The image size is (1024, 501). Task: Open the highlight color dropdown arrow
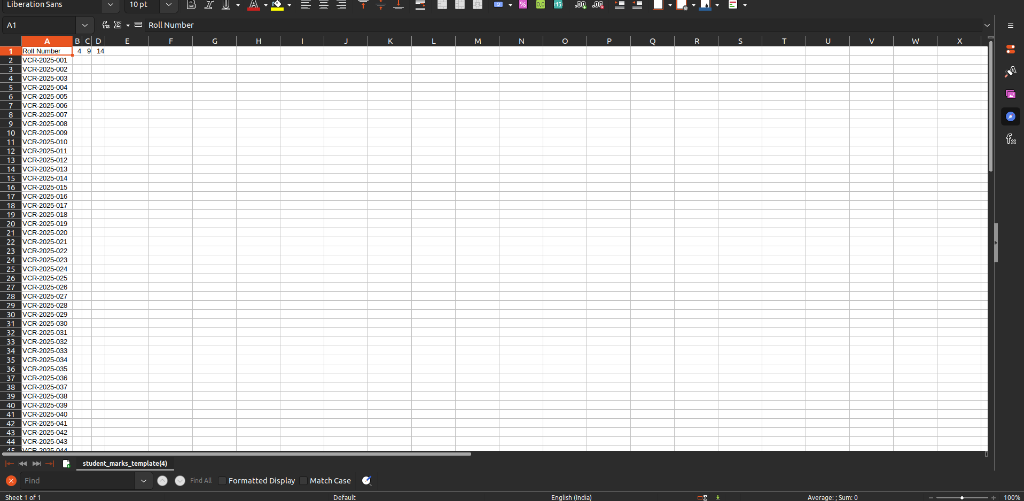coord(288,5)
